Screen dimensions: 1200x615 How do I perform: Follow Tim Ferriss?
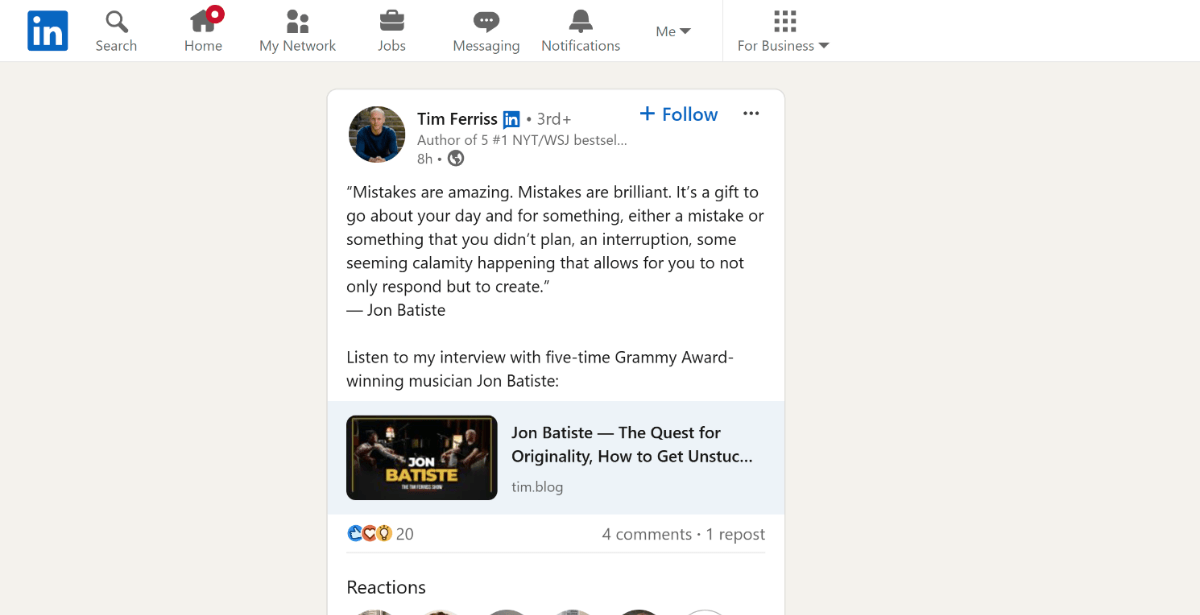pos(678,114)
